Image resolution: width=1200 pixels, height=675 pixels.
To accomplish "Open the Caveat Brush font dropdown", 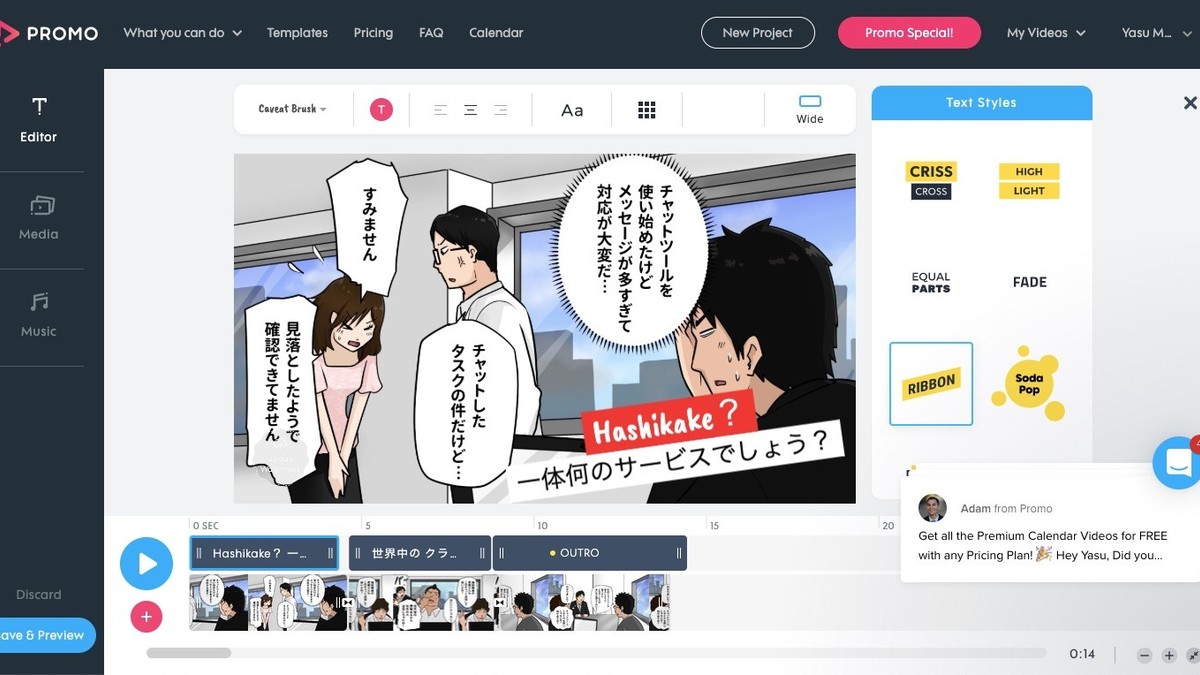I will point(292,109).
